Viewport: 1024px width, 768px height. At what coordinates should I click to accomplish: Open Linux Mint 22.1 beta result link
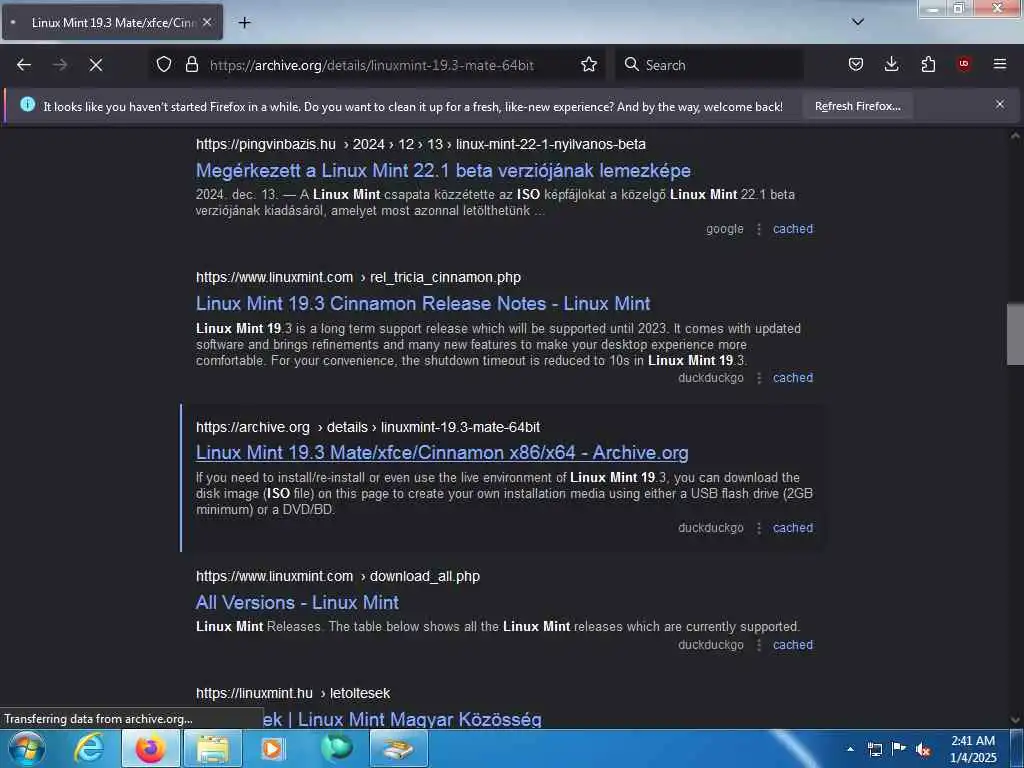(443, 170)
